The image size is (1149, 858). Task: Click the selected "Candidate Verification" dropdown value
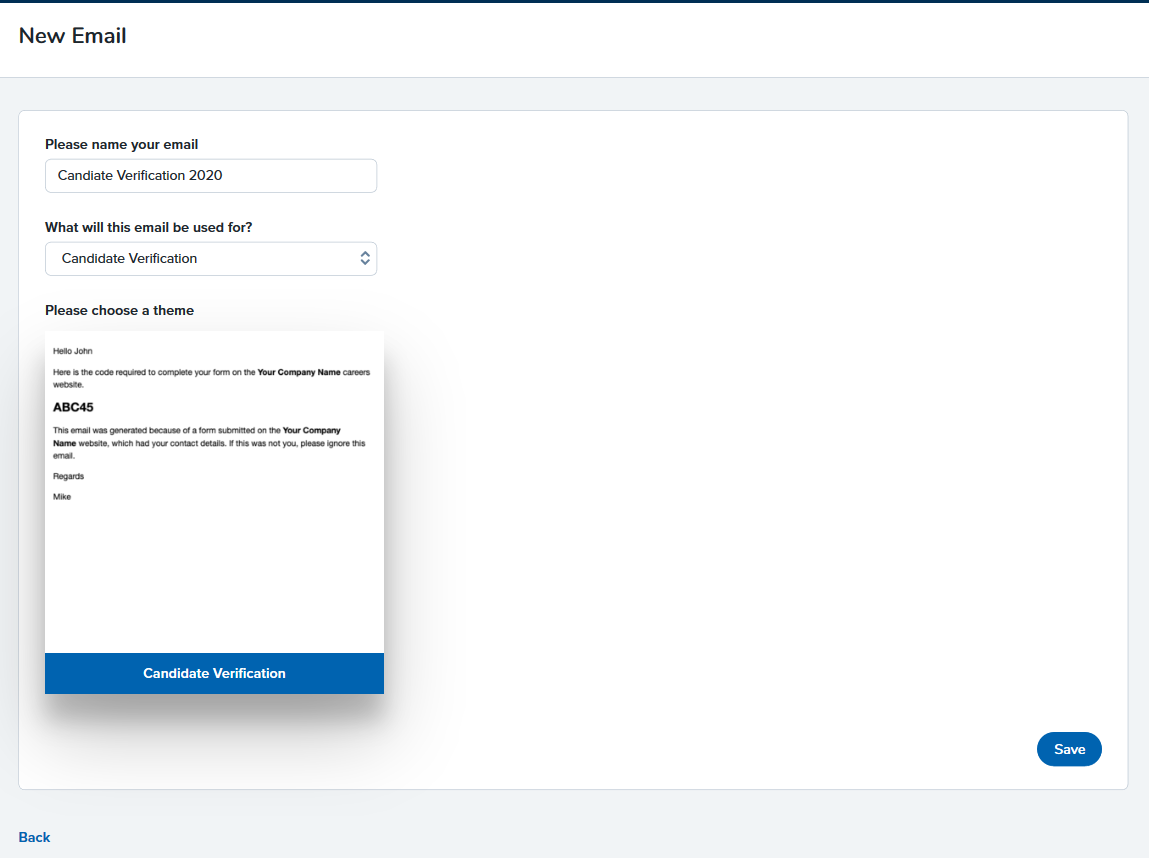pyautogui.click(x=129, y=259)
